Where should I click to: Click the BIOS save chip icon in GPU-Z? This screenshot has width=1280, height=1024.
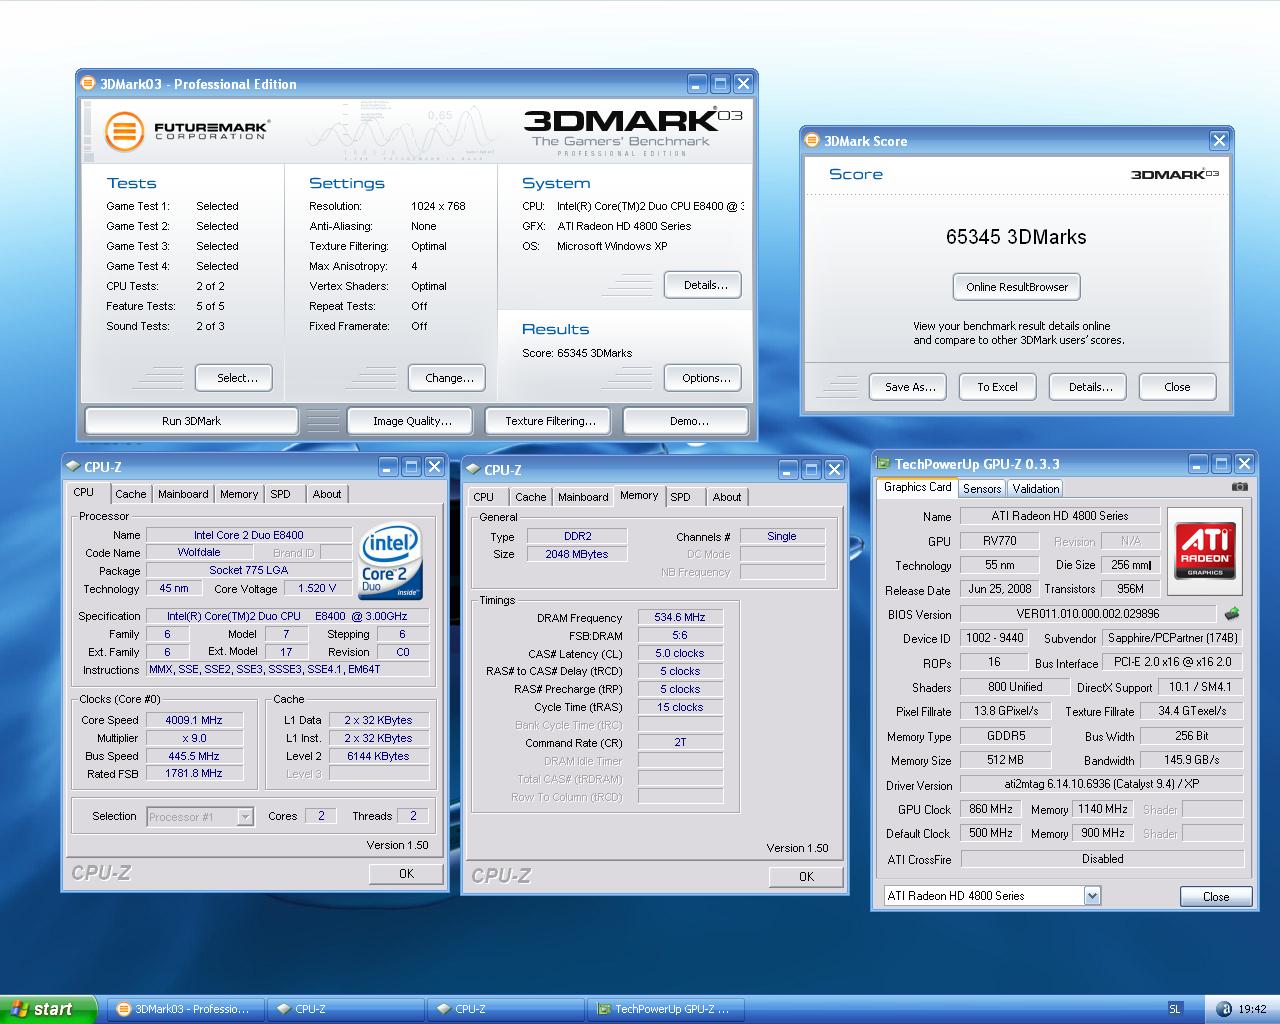pyautogui.click(x=1232, y=613)
